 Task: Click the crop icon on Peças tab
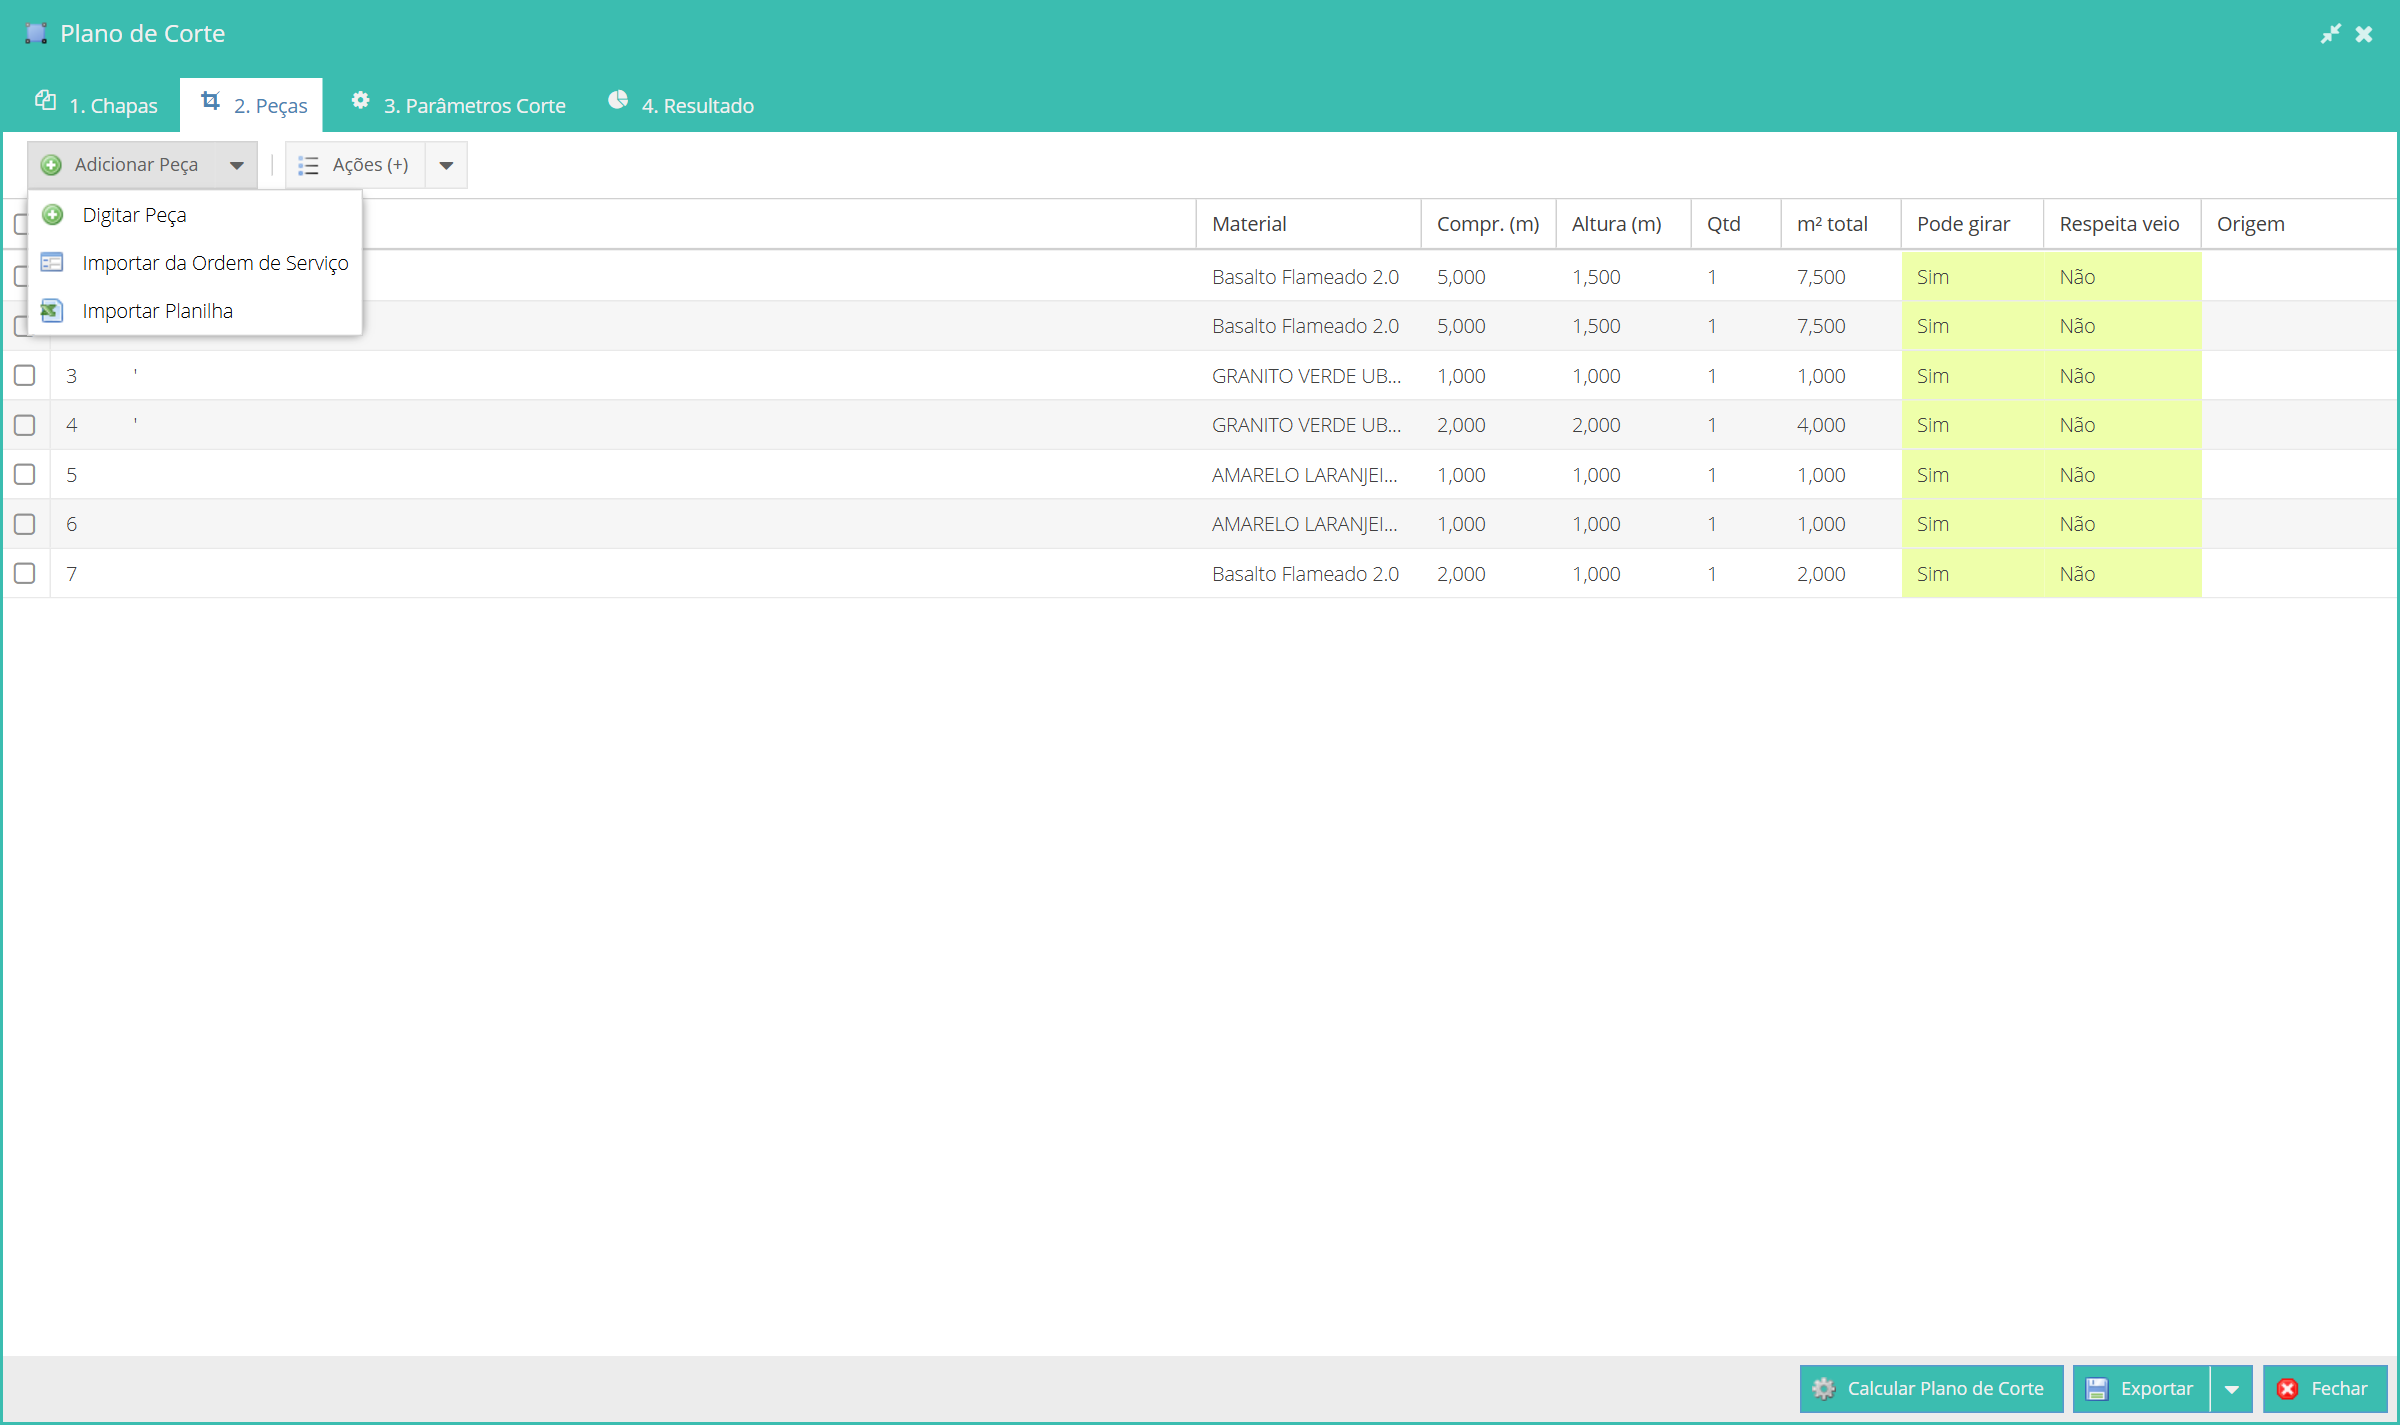pyautogui.click(x=210, y=100)
